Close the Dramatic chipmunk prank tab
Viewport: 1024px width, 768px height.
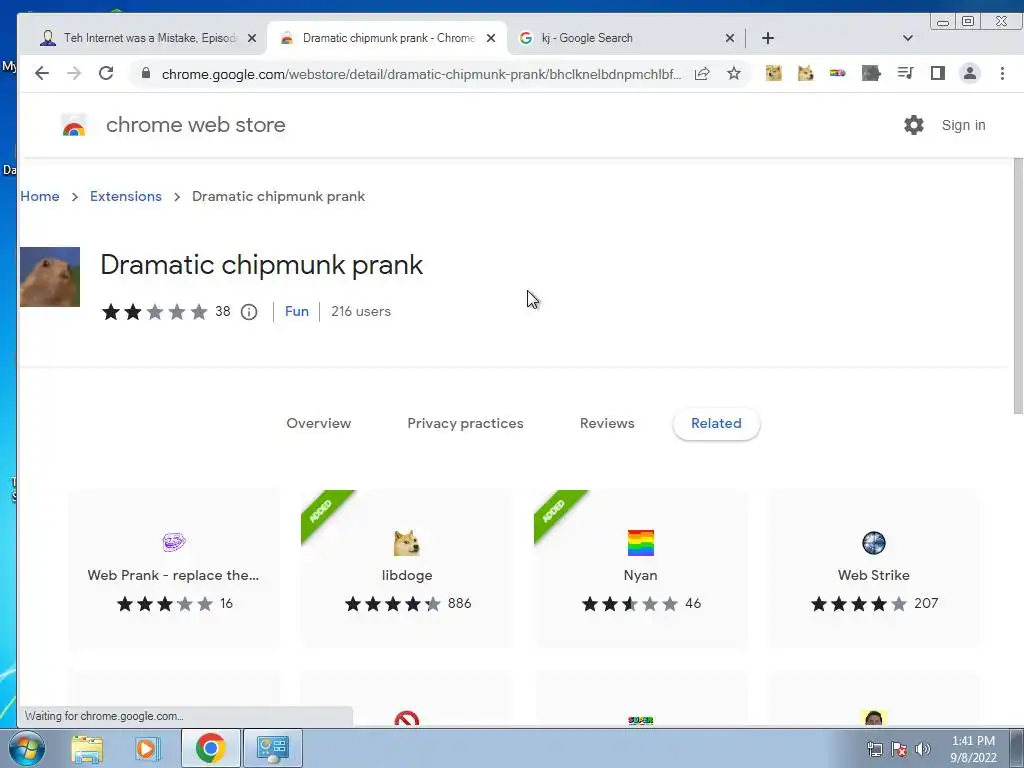[491, 38]
